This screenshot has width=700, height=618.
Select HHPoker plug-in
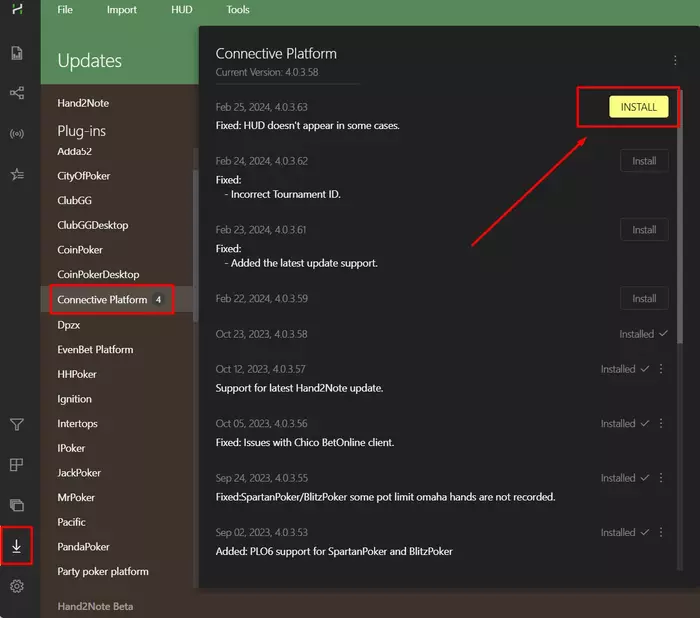[x=77, y=374]
